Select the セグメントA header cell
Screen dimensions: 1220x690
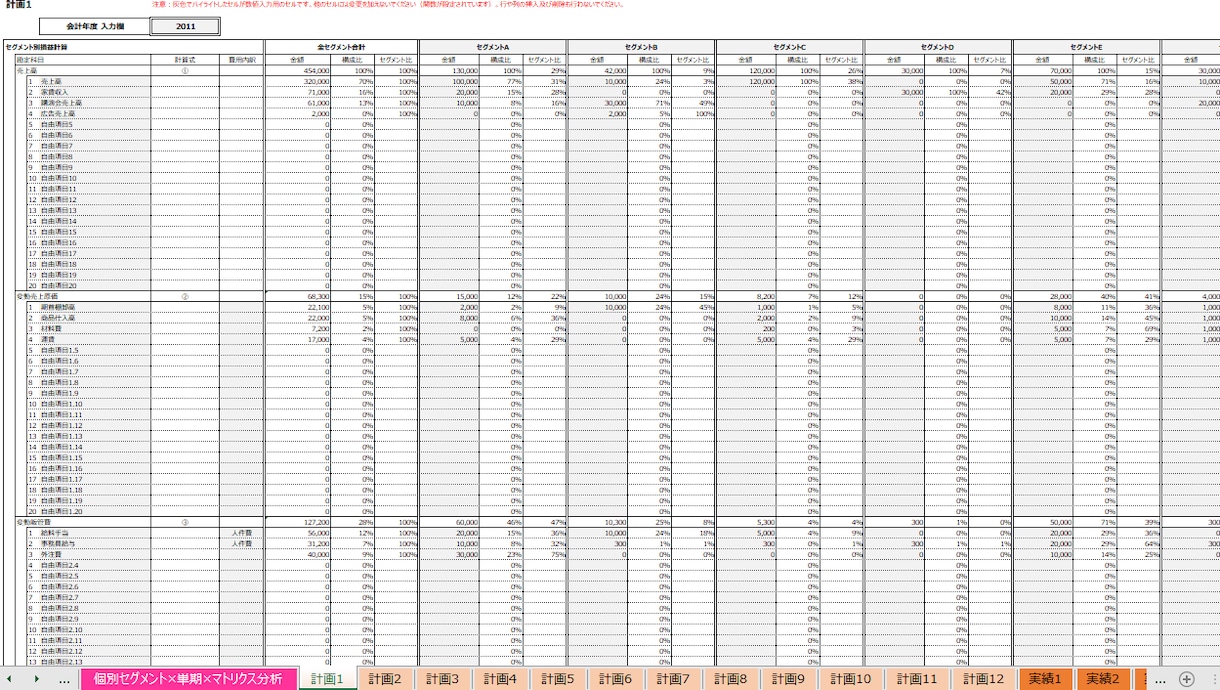coord(493,47)
